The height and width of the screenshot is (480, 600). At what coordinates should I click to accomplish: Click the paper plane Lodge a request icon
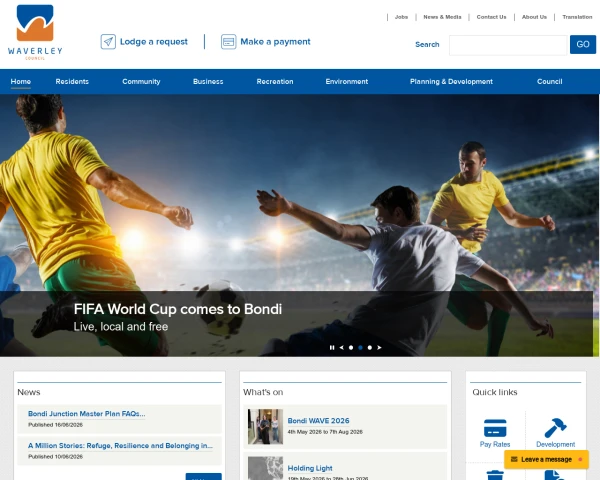[x=108, y=42]
